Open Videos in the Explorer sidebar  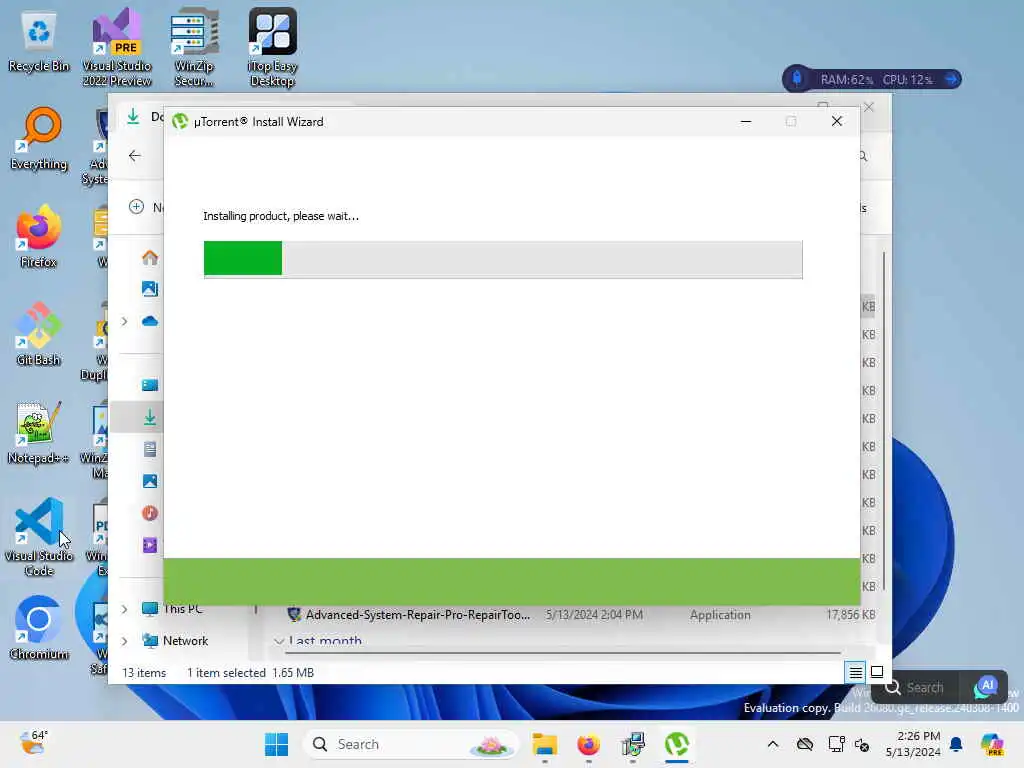[150, 545]
